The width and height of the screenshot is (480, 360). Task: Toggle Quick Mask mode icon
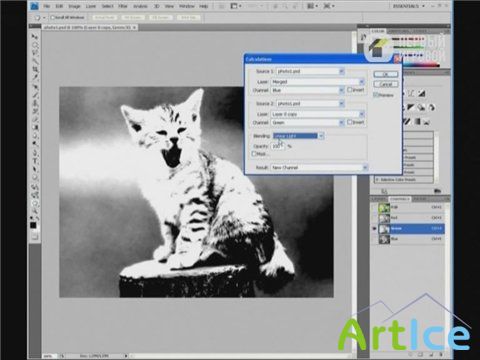(x=35, y=237)
